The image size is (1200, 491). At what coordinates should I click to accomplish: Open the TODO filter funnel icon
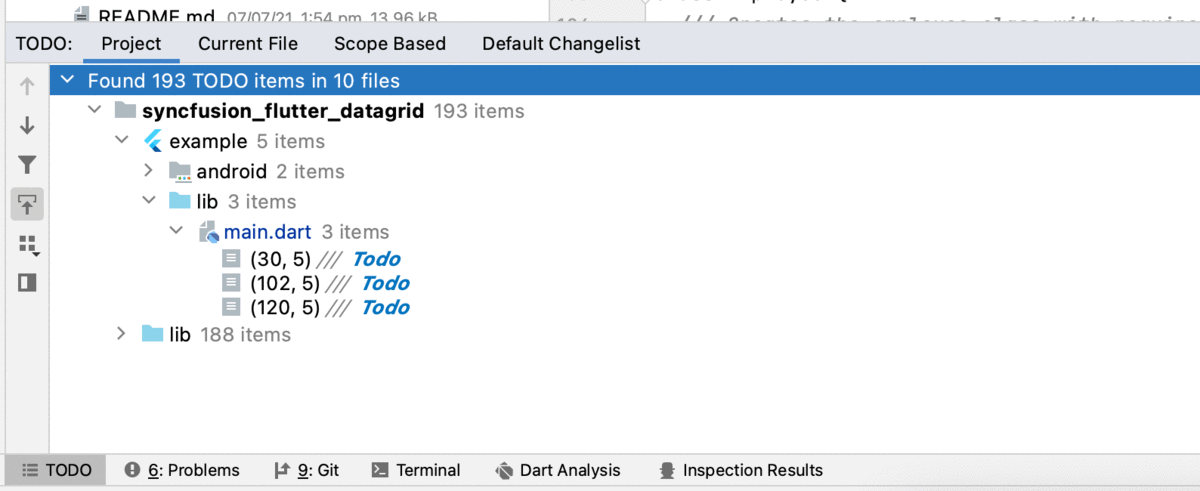point(27,165)
